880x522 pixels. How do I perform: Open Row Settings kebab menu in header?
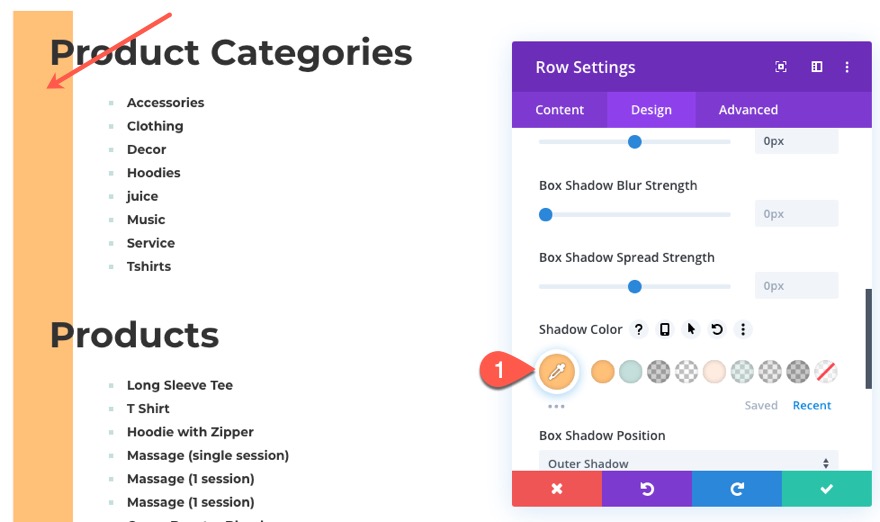coord(847,67)
